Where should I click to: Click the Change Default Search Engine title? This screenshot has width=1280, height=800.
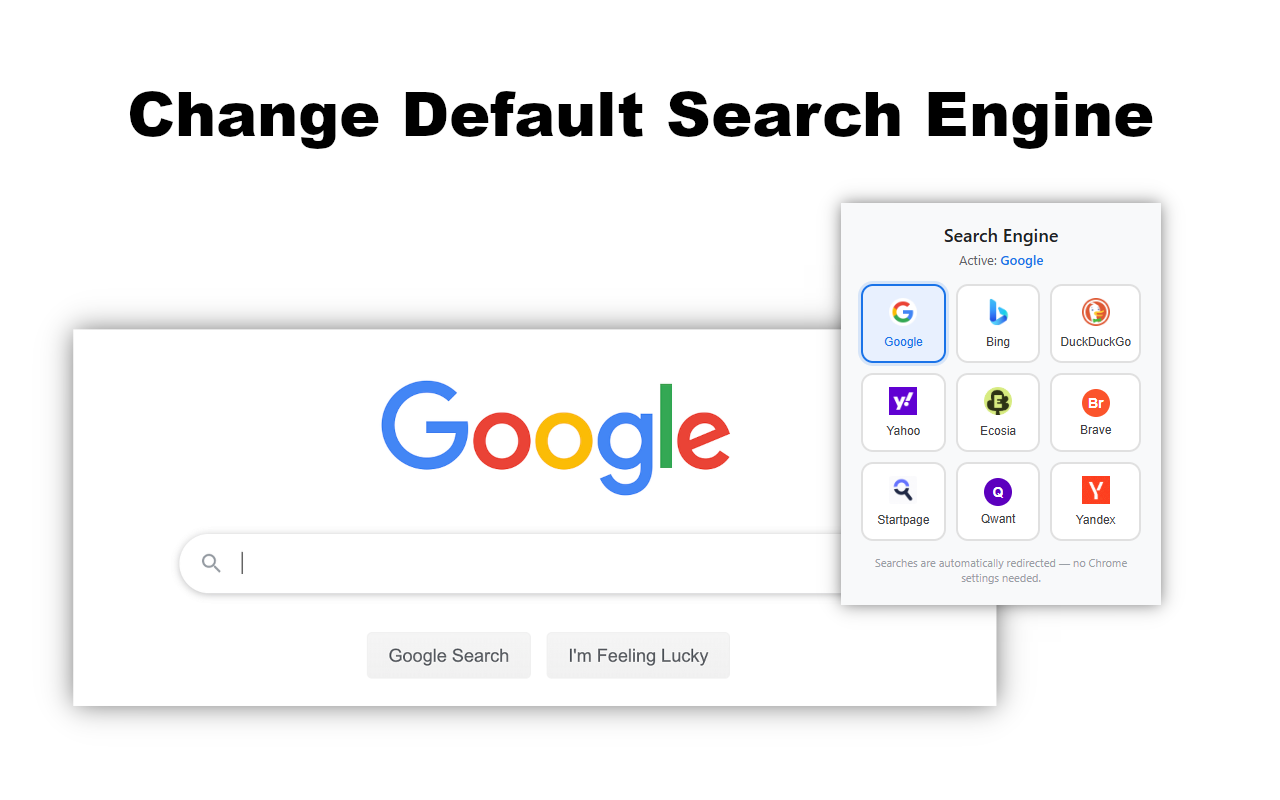641,116
